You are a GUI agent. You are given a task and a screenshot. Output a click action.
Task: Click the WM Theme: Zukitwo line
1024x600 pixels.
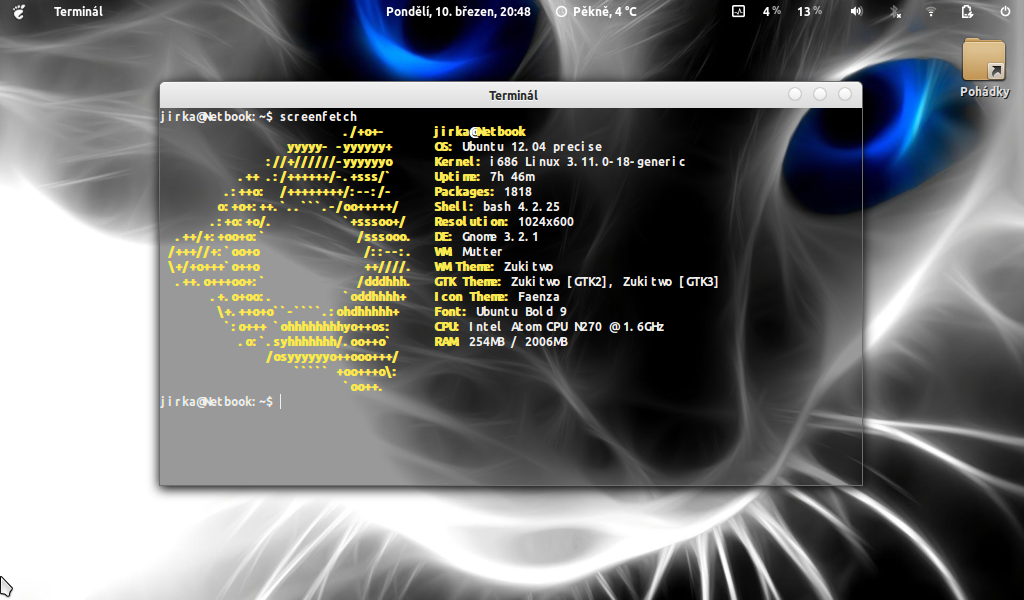pyautogui.click(x=494, y=267)
